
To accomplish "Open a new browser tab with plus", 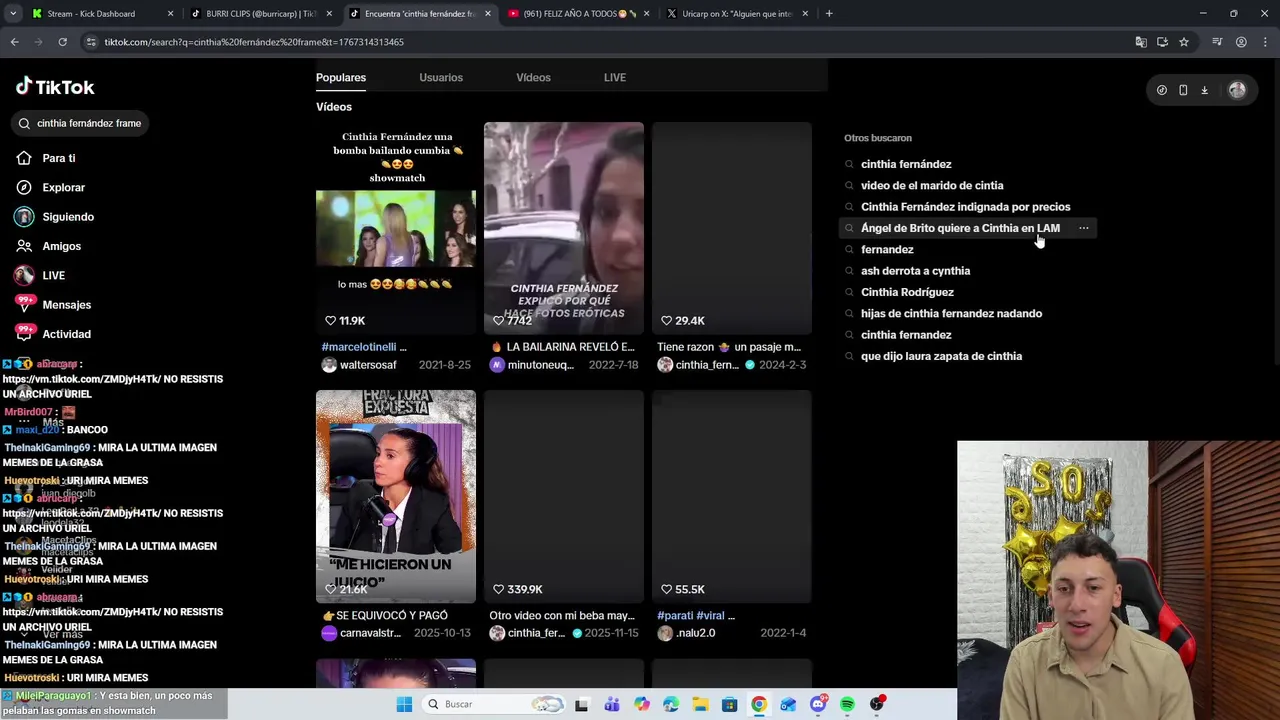I will [829, 14].
